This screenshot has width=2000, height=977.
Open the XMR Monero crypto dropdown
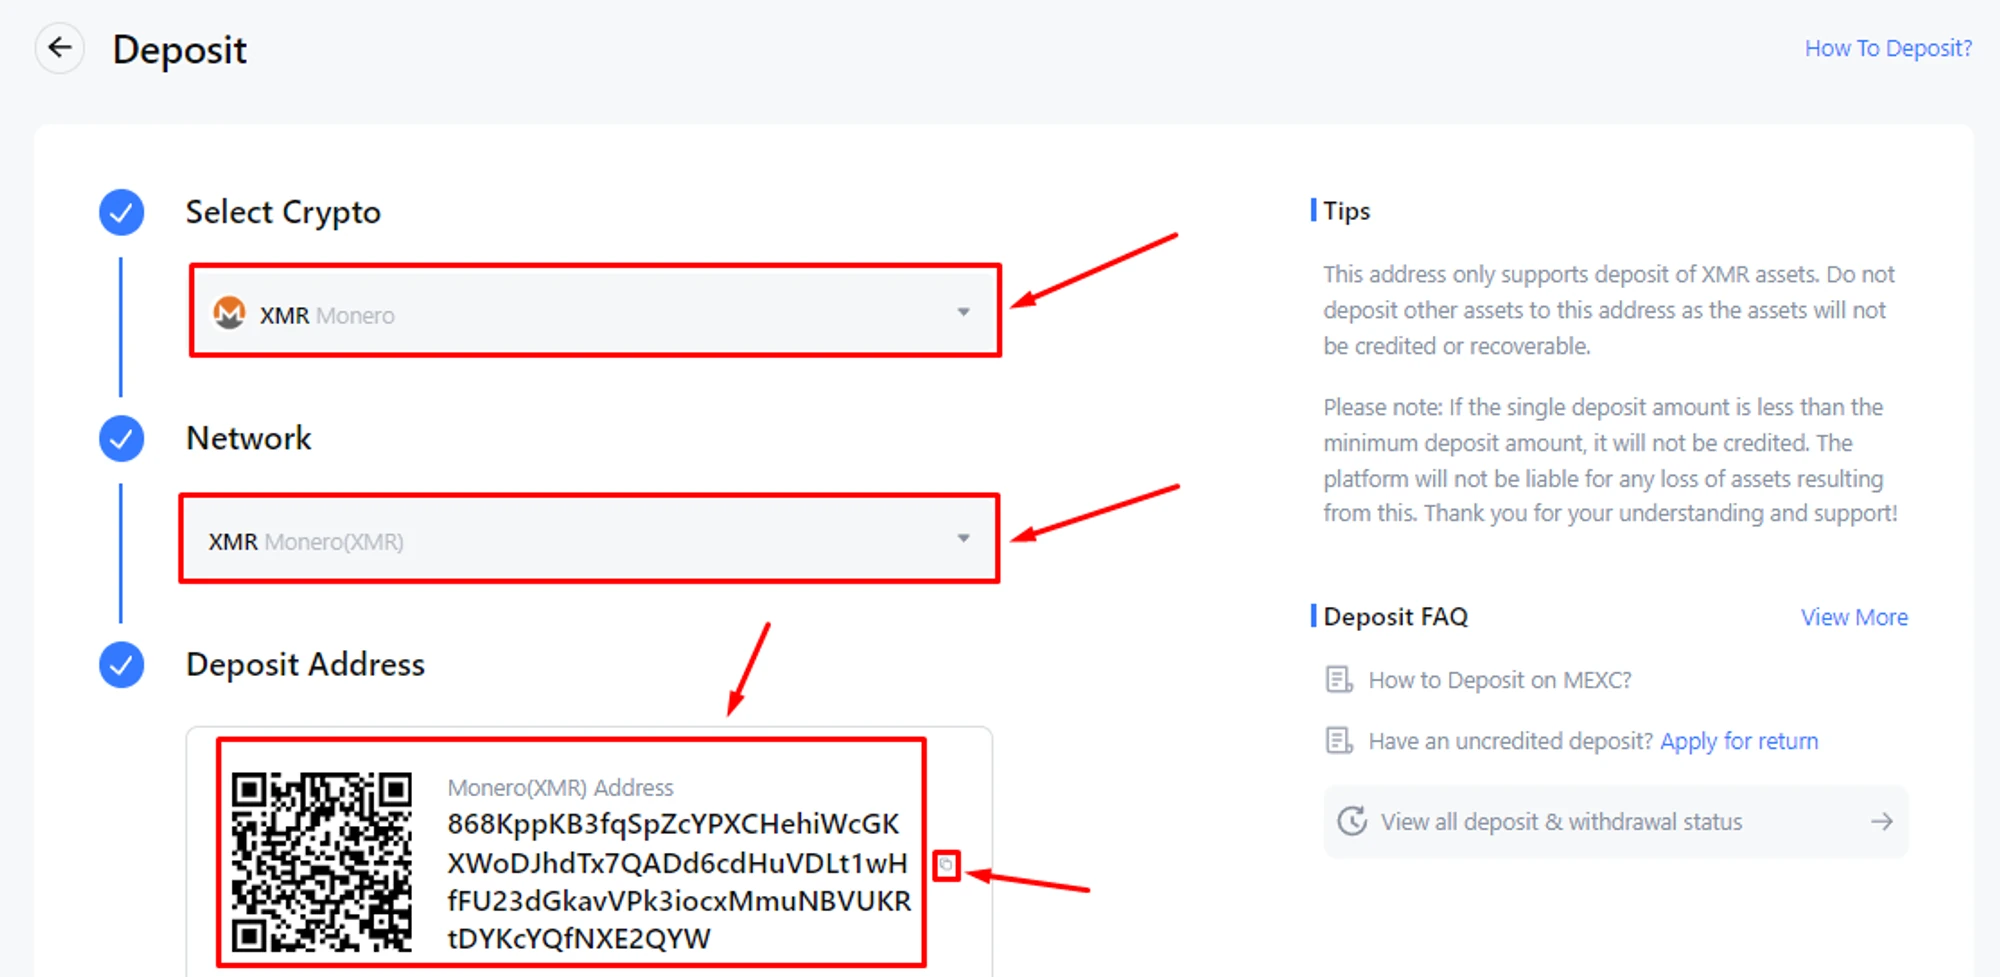tap(595, 311)
